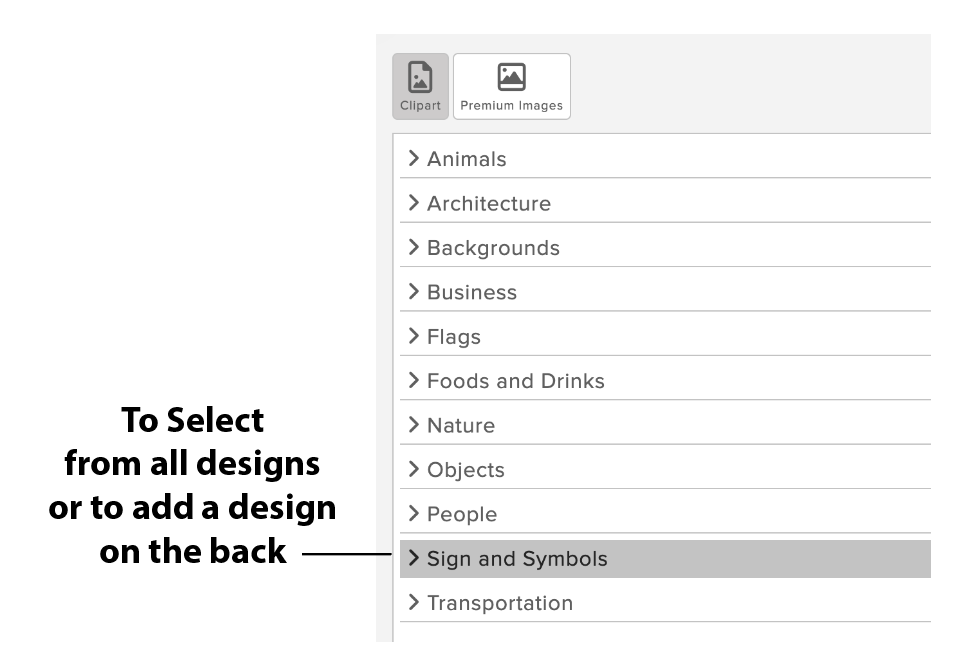Click the Premium Images picture icon
Image resolution: width=968 pixels, height=658 pixels.
coord(511,77)
